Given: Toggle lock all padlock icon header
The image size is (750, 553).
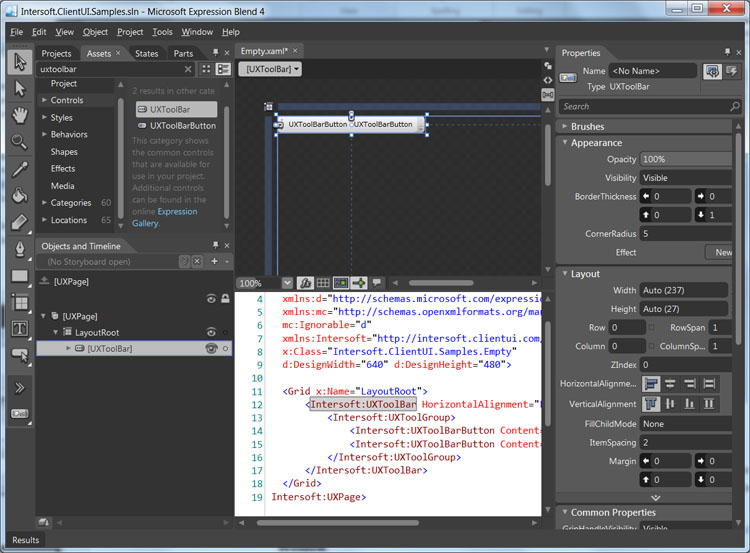Looking at the screenshot, I should pyautogui.click(x=225, y=299).
